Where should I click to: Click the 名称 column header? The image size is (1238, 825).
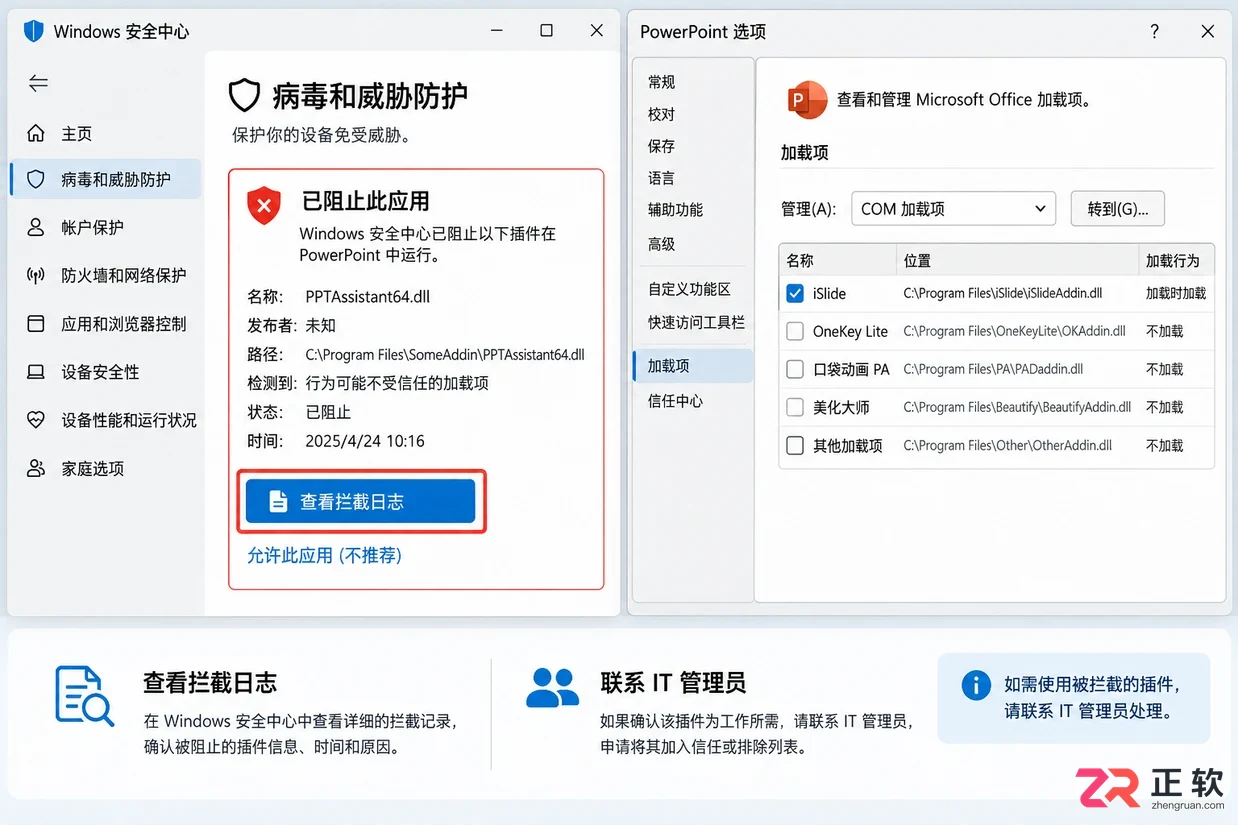tap(800, 260)
